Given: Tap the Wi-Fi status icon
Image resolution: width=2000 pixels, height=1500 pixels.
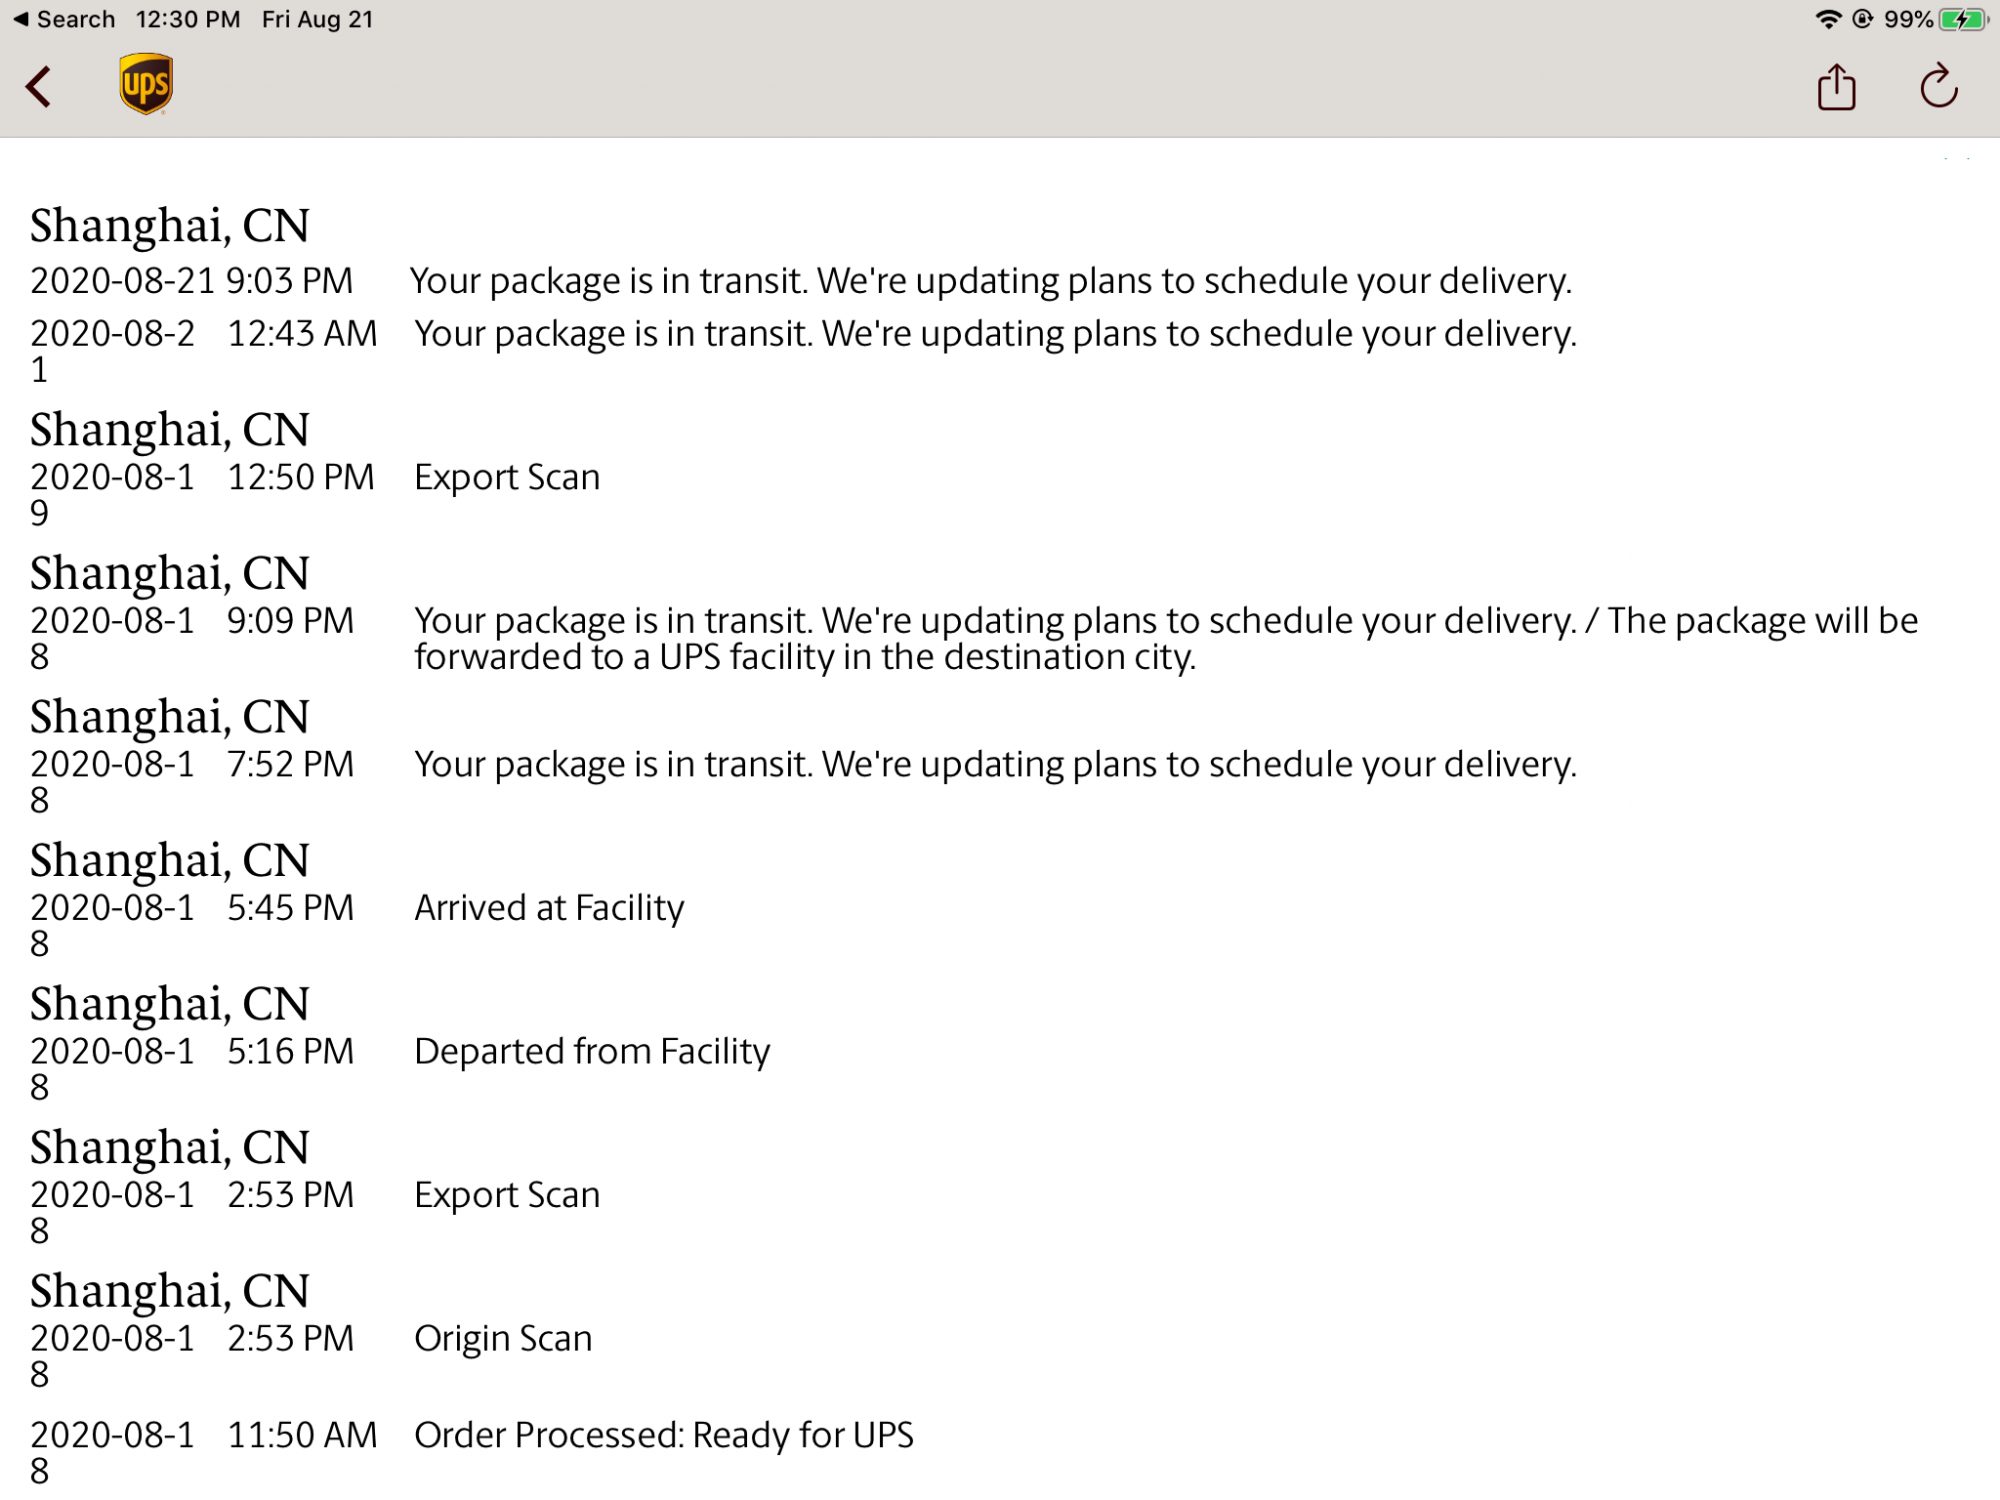Looking at the screenshot, I should pos(1828,19).
